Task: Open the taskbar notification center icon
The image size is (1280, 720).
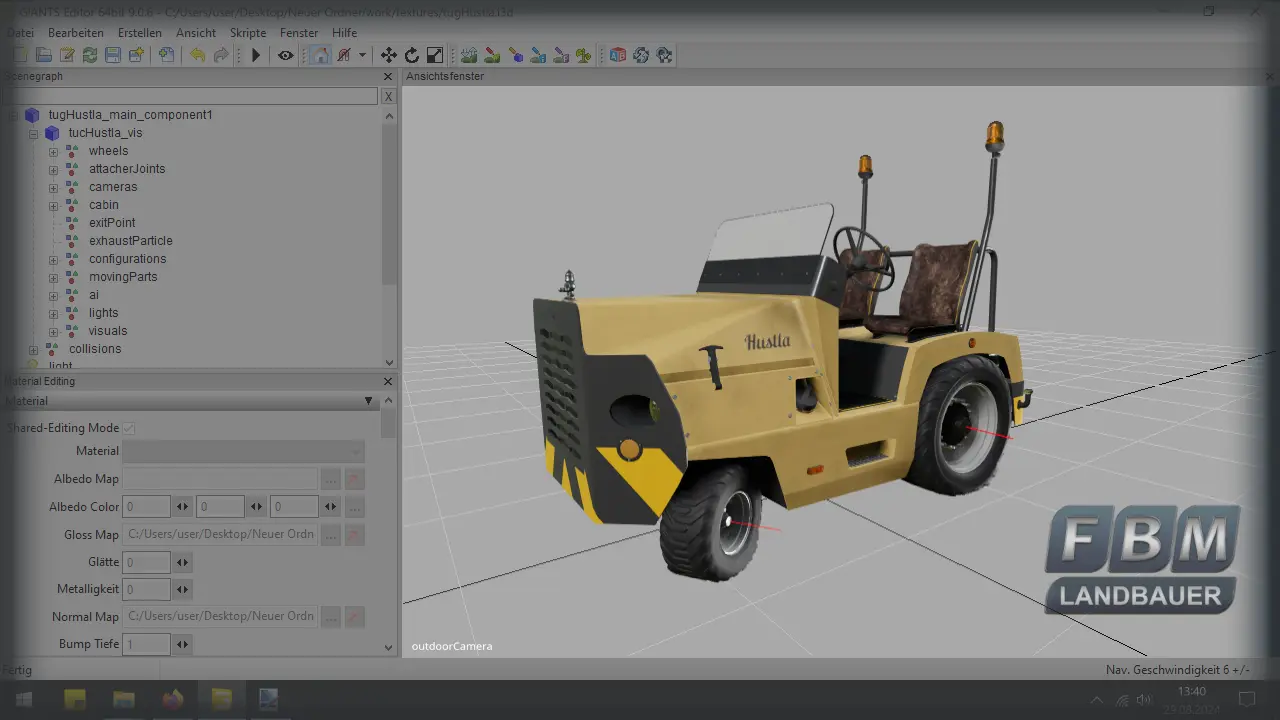Action: pyautogui.click(x=1247, y=699)
